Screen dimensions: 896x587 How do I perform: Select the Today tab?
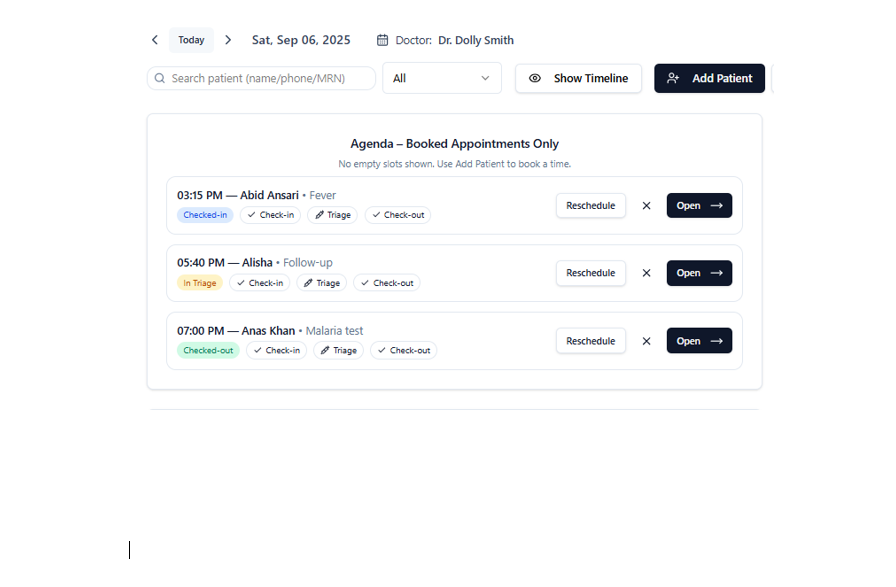pyautogui.click(x=191, y=40)
